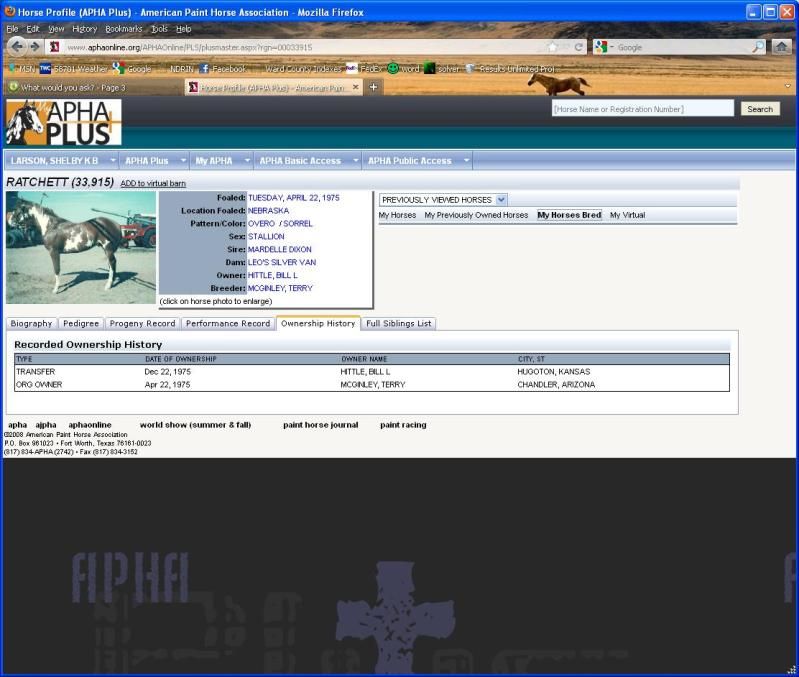
Task: Click ADD to virtual barn link
Action: point(153,183)
